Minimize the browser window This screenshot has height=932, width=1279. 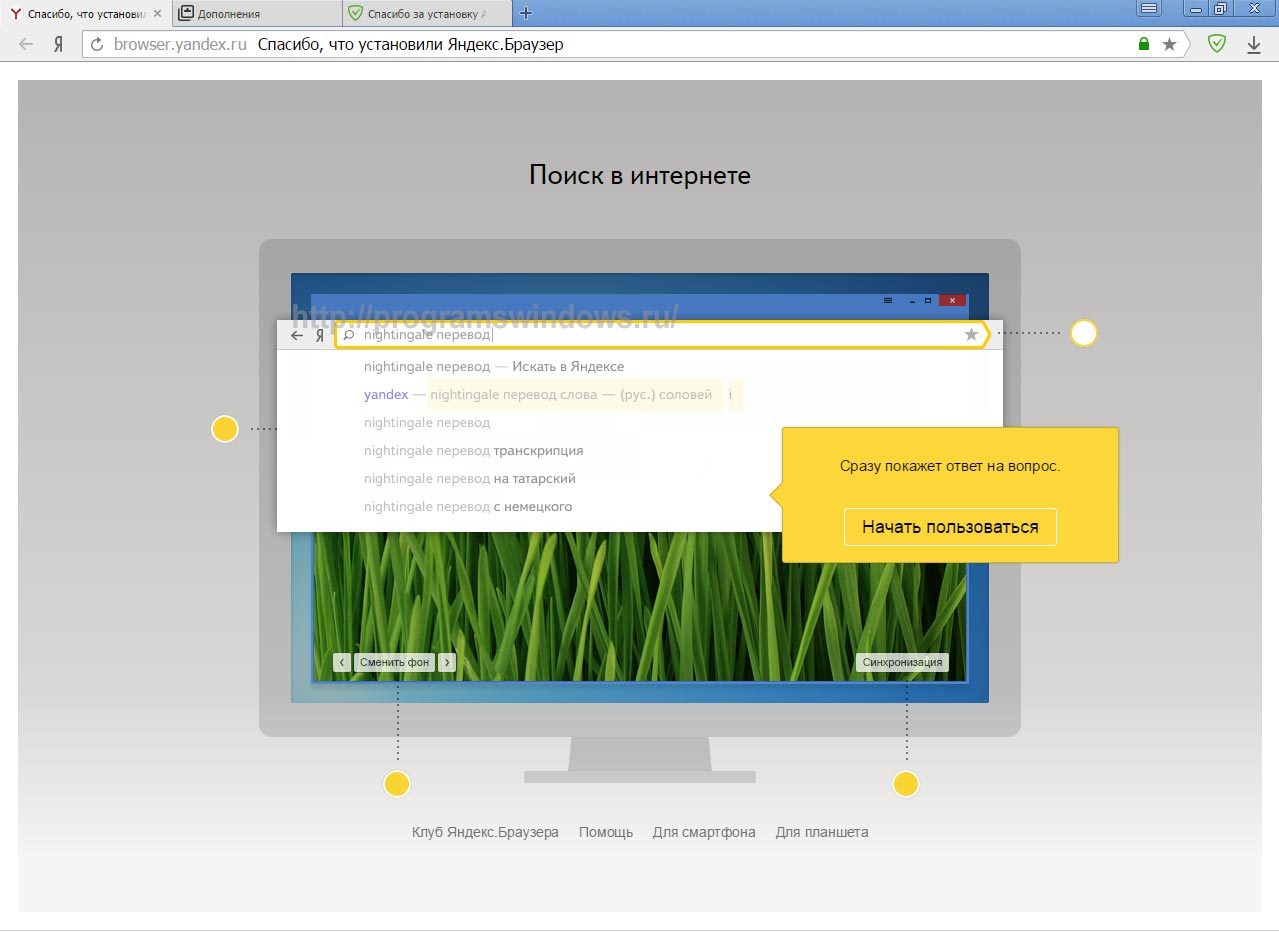1196,8
